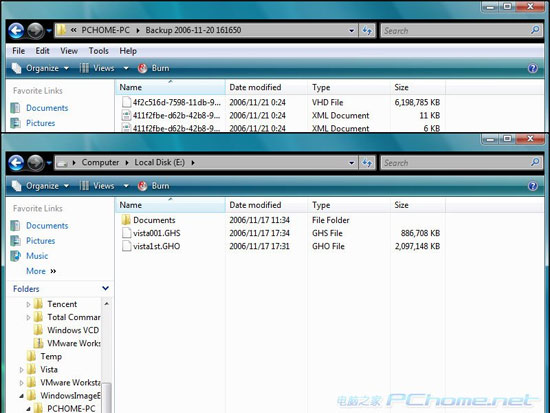Open Views dropdown arrow in the Backup window
Viewport: 550px width, 413px height.
126,68
